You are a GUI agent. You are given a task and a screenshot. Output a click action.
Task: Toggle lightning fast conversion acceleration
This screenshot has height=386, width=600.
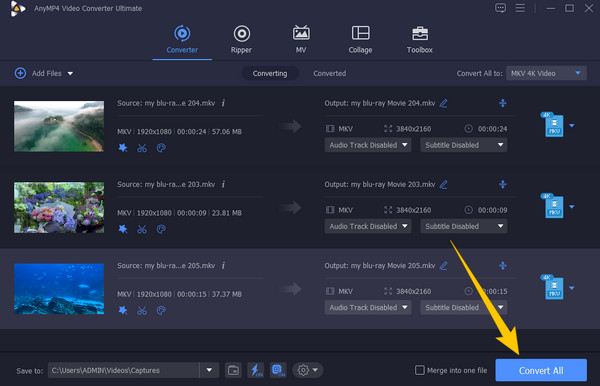click(256, 370)
